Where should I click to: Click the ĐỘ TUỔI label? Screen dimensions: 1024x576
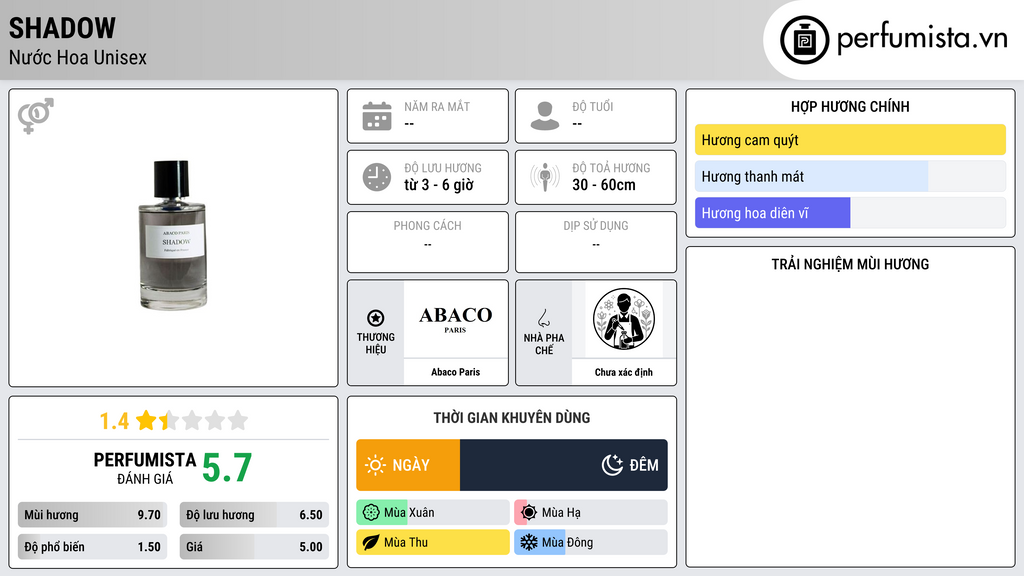click(592, 106)
